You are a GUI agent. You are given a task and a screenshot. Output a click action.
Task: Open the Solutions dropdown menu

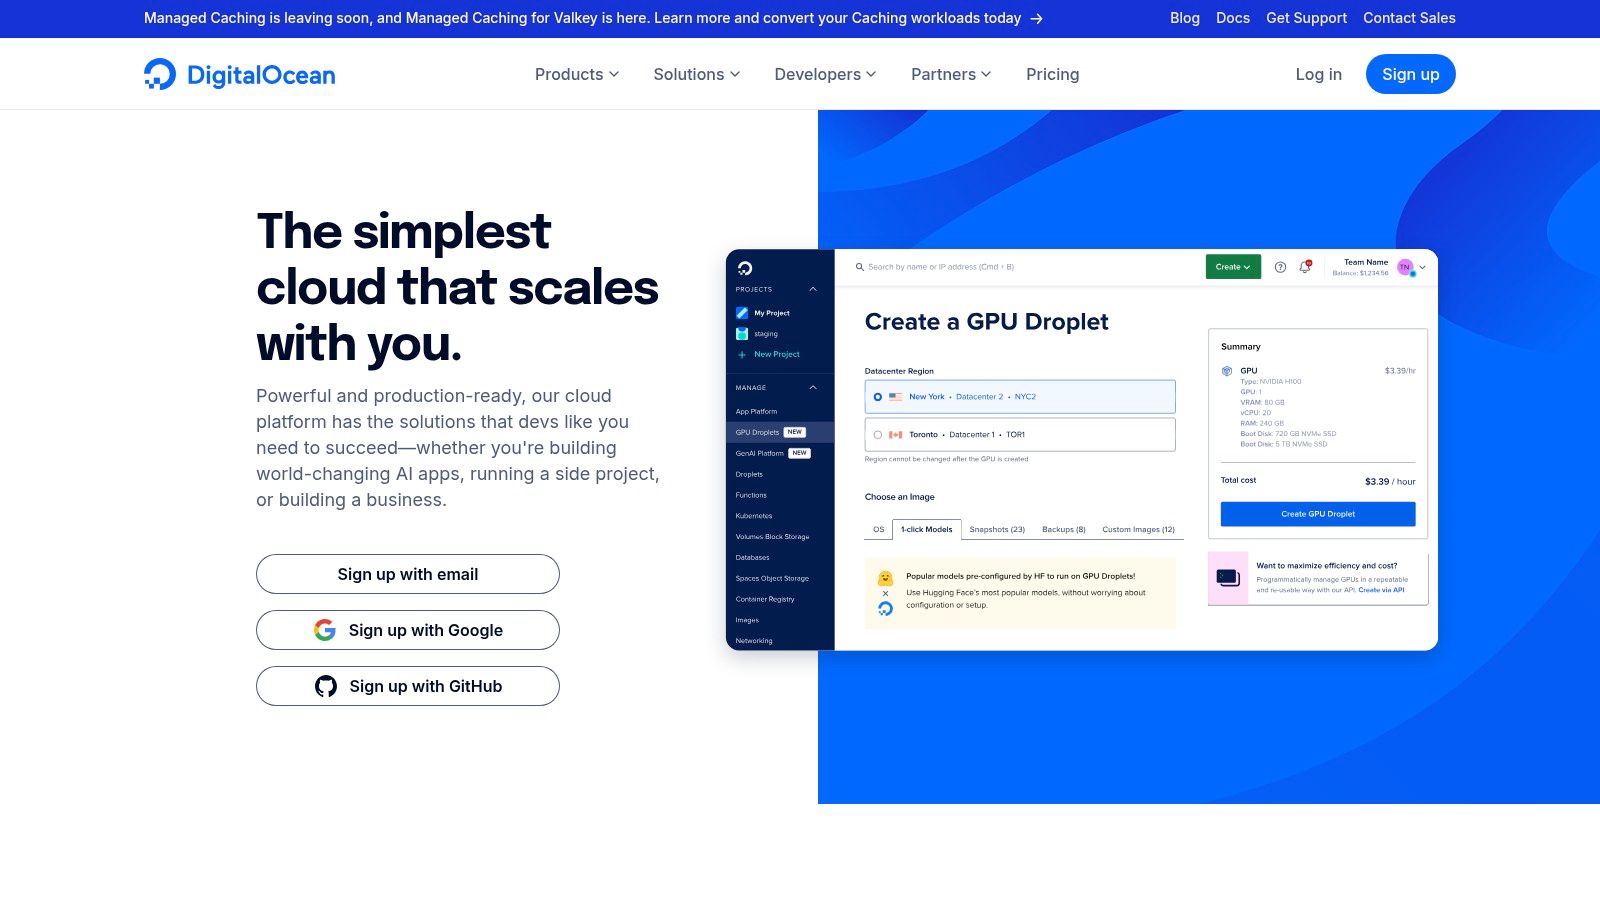point(697,74)
